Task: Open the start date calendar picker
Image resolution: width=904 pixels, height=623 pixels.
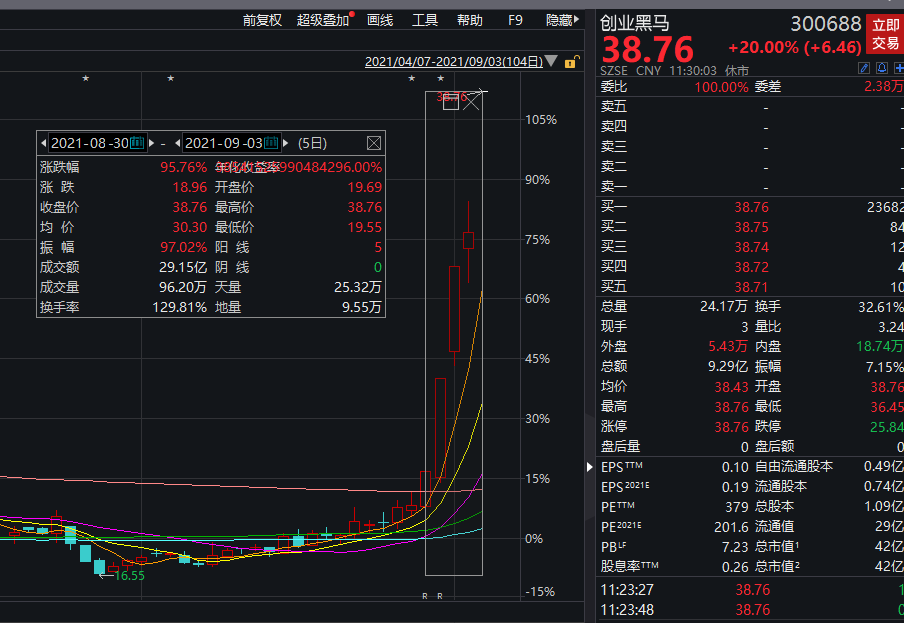Action: coord(138,143)
